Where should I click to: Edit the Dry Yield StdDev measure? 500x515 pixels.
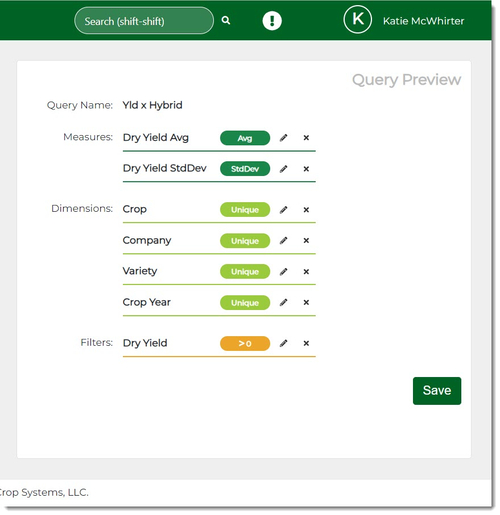pyautogui.click(x=283, y=169)
